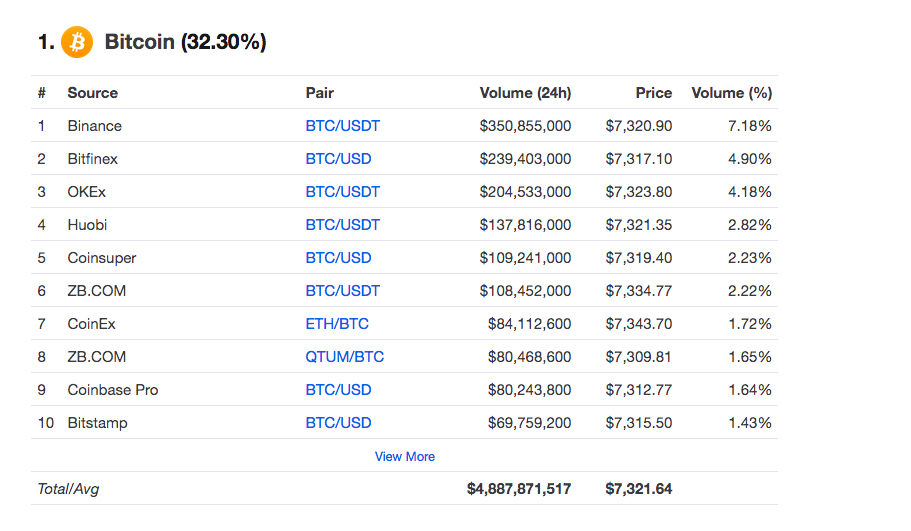Viewport: 911px width, 531px height.
Task: Open Bitstamp BTC/USD pair link
Action: tap(338, 423)
